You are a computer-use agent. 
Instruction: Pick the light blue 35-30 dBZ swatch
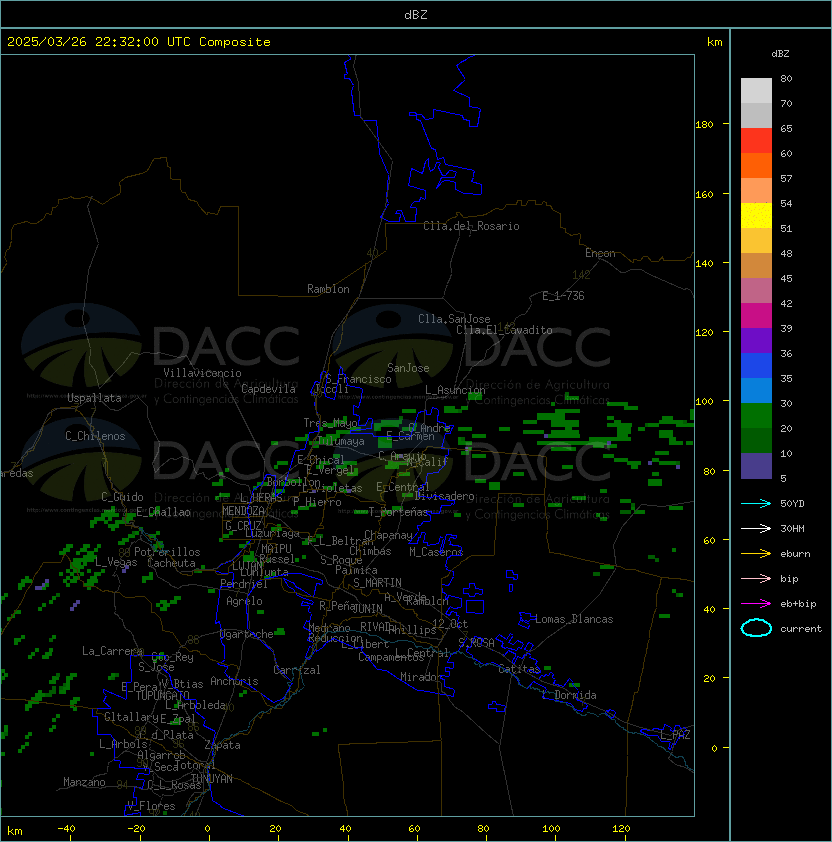[x=756, y=391]
